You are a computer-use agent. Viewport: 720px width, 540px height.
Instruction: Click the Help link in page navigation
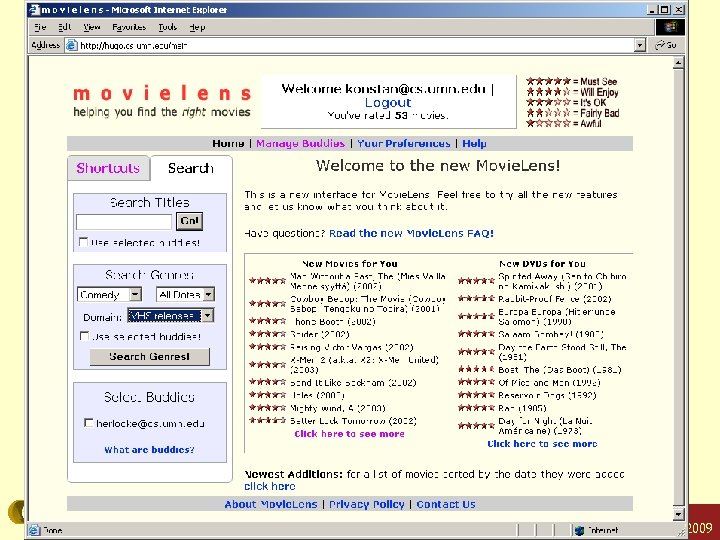pos(474,143)
